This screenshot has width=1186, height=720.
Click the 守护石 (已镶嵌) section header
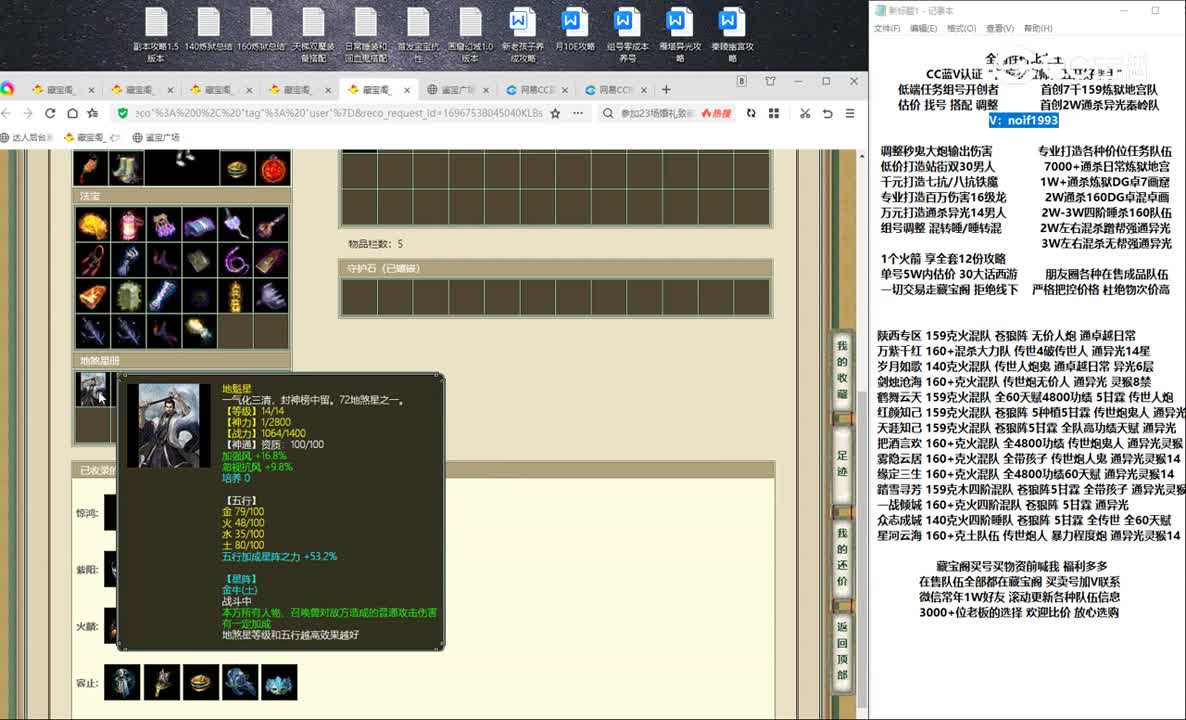pyautogui.click(x=556, y=268)
